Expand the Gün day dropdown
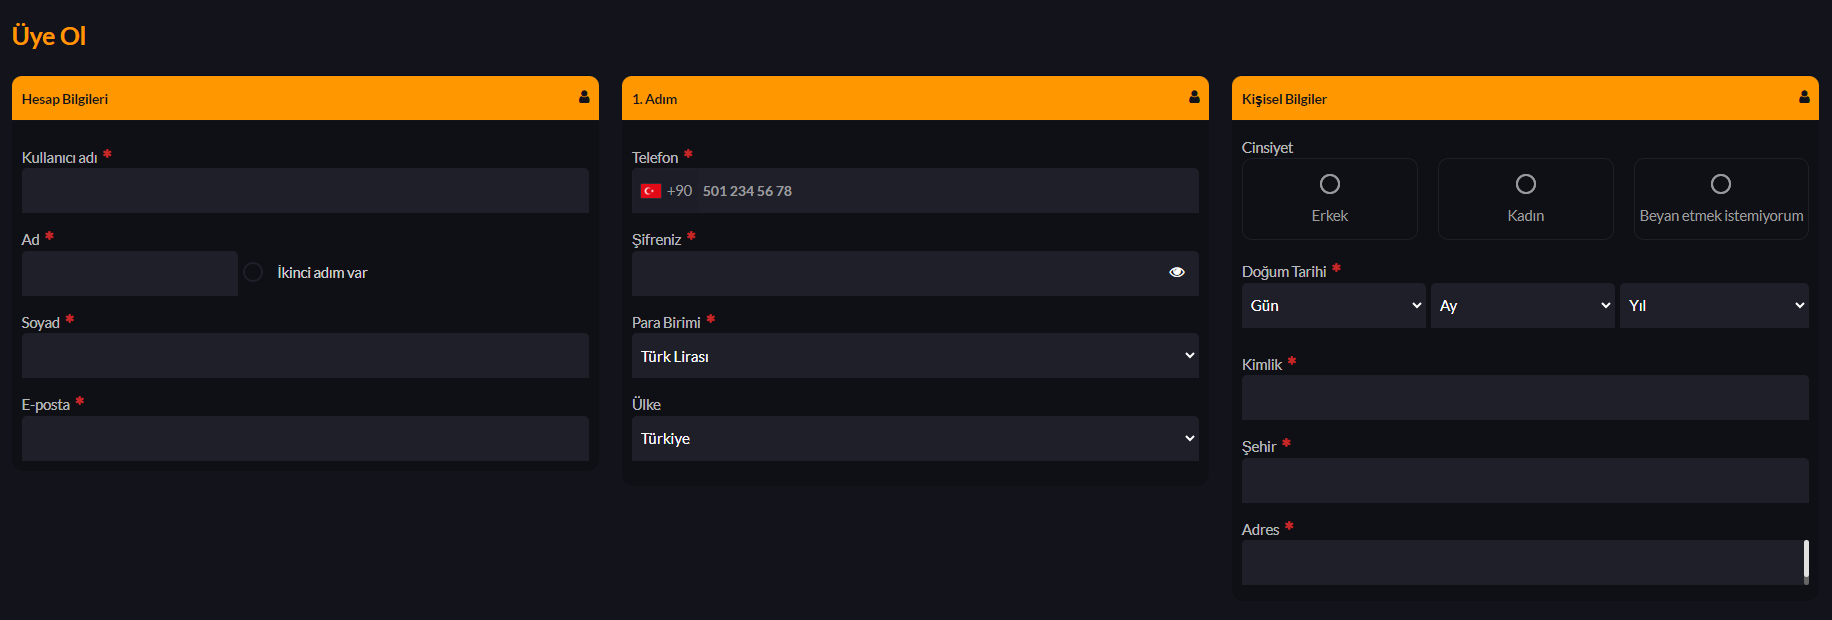 [1334, 305]
